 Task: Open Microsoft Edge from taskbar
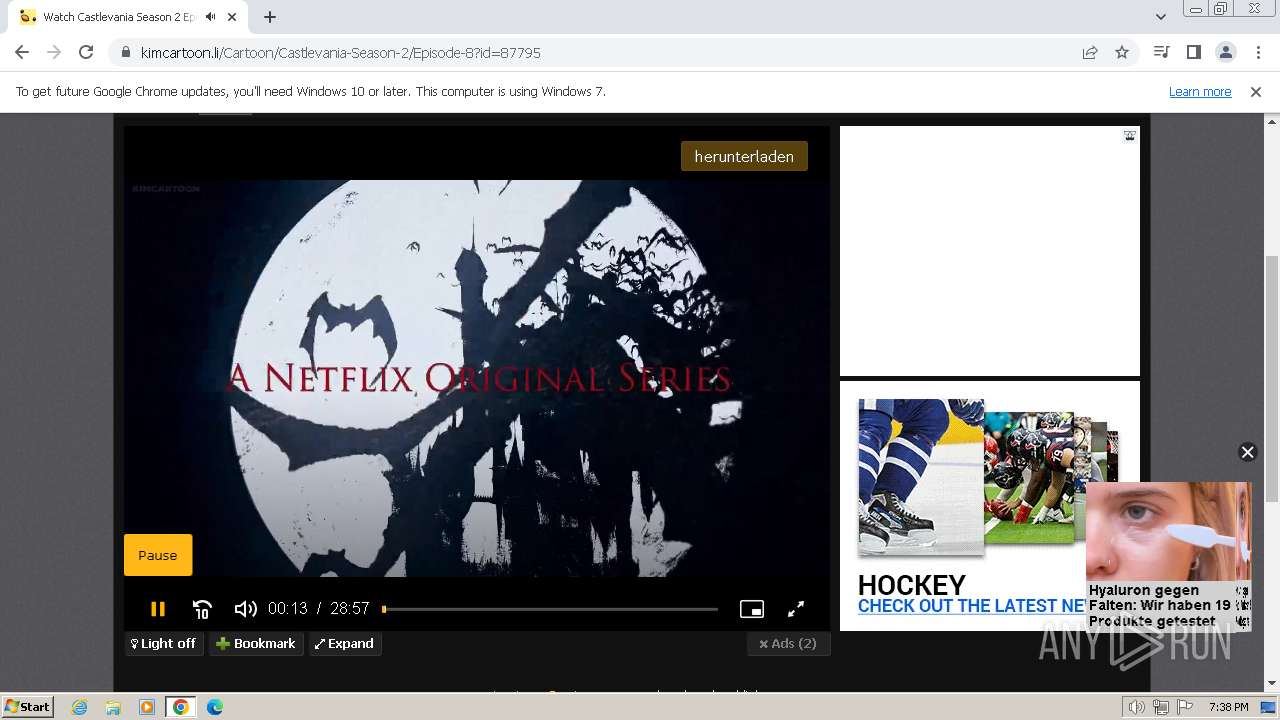coord(214,707)
